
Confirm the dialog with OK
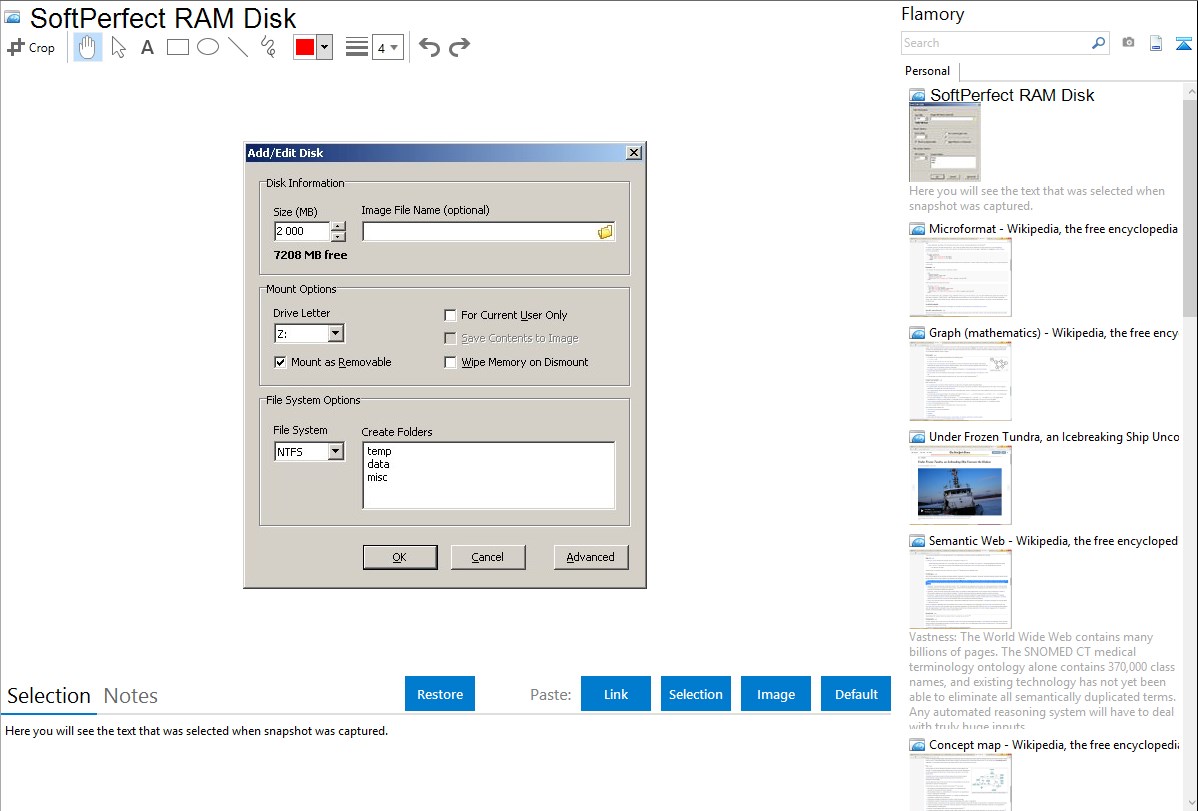click(400, 557)
